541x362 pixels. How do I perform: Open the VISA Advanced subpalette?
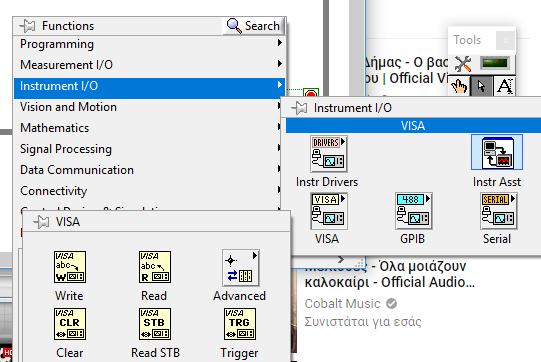point(240,267)
